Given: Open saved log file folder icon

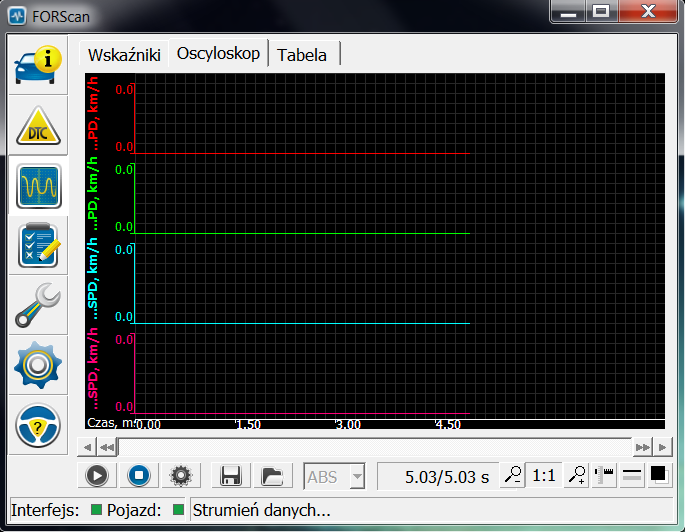Looking at the screenshot, I should tap(270, 476).
